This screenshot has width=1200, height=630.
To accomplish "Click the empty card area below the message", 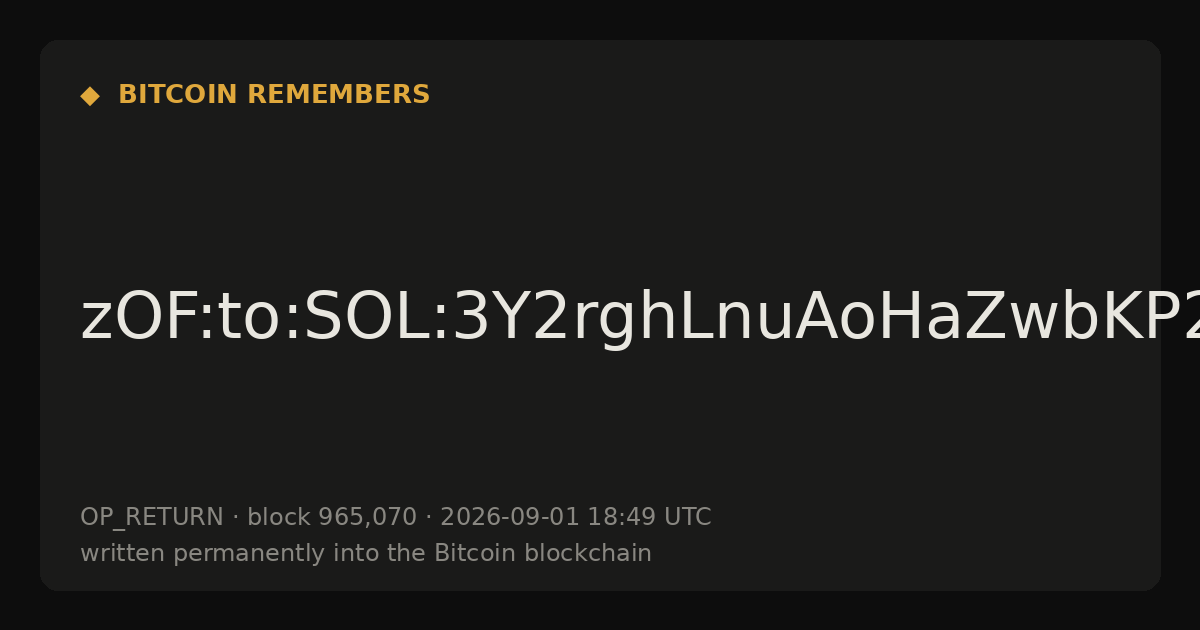I will tap(600, 430).
